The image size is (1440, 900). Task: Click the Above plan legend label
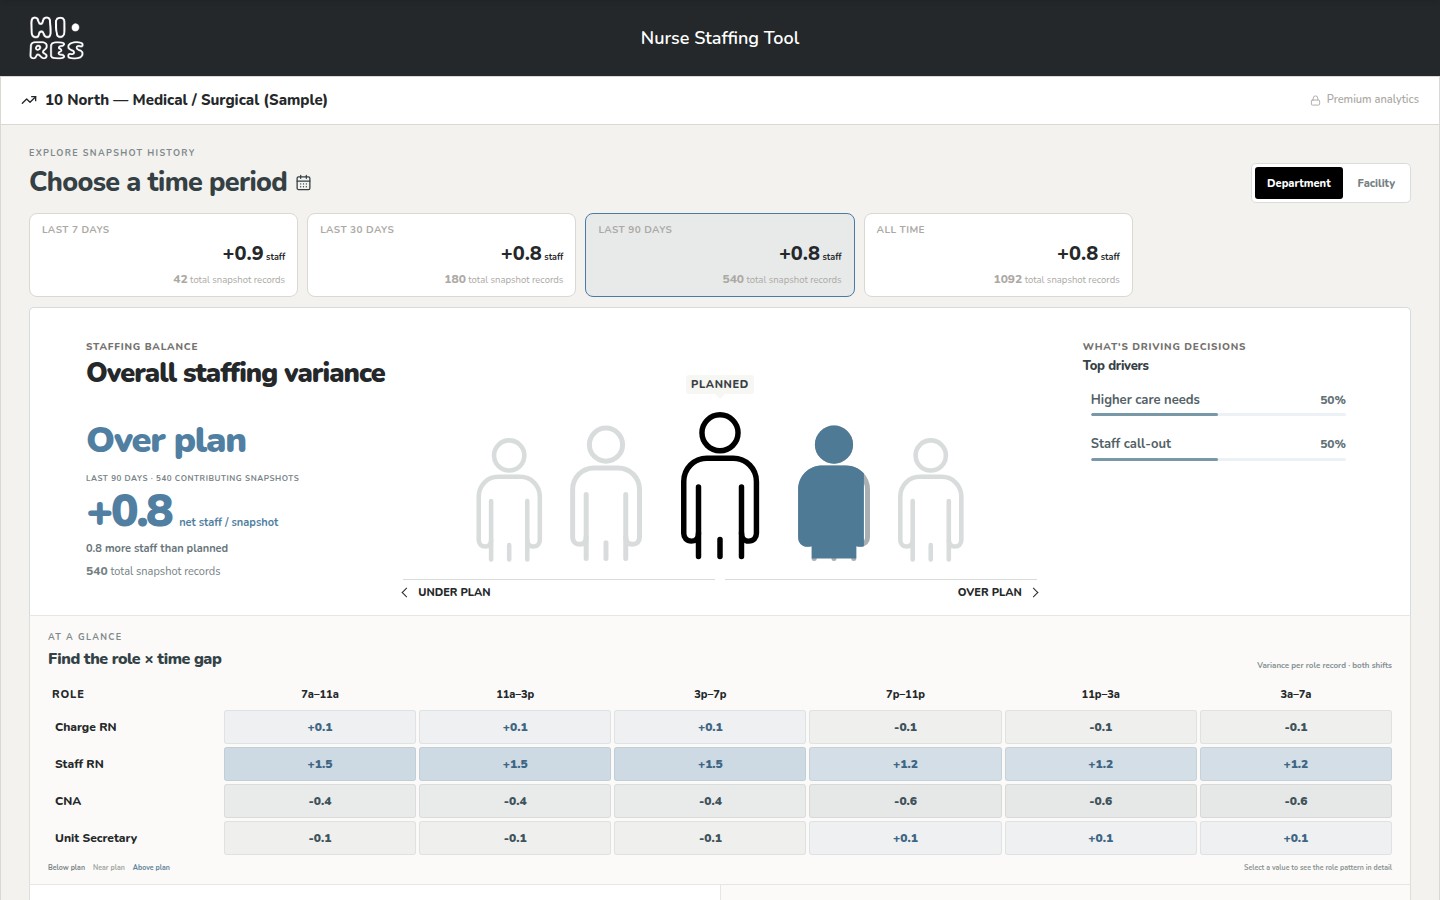151,868
